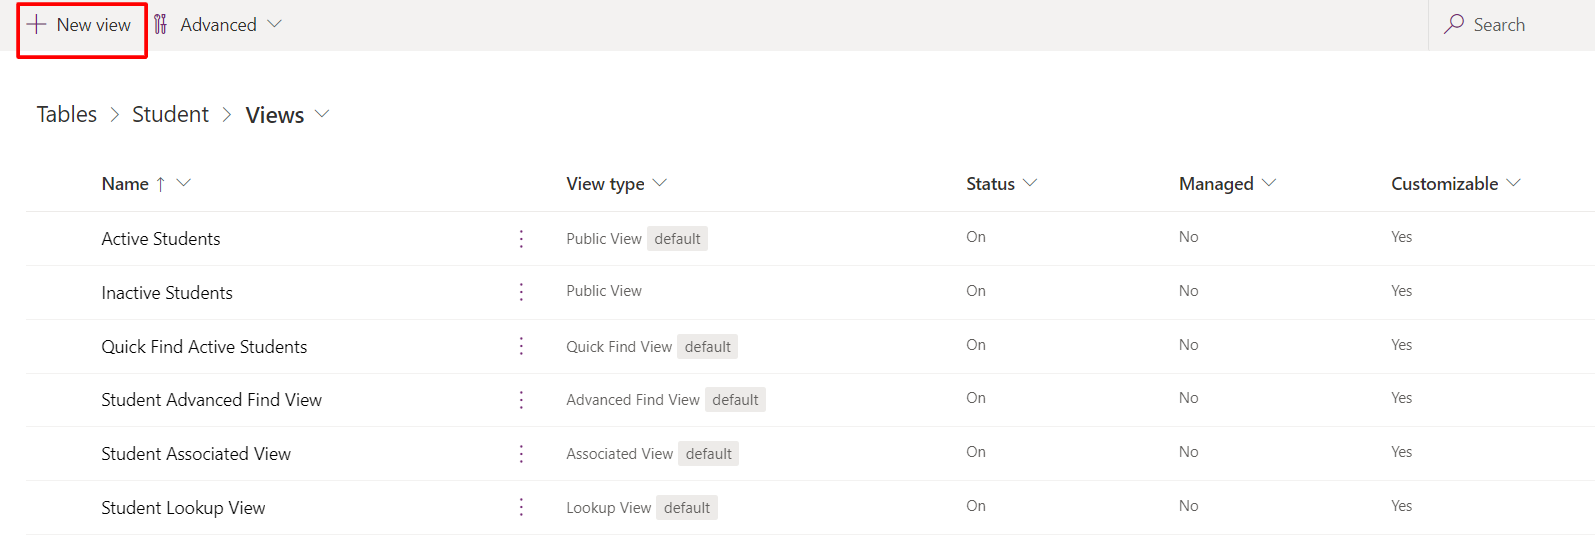Navigate to Student in the breadcrumb

(170, 115)
